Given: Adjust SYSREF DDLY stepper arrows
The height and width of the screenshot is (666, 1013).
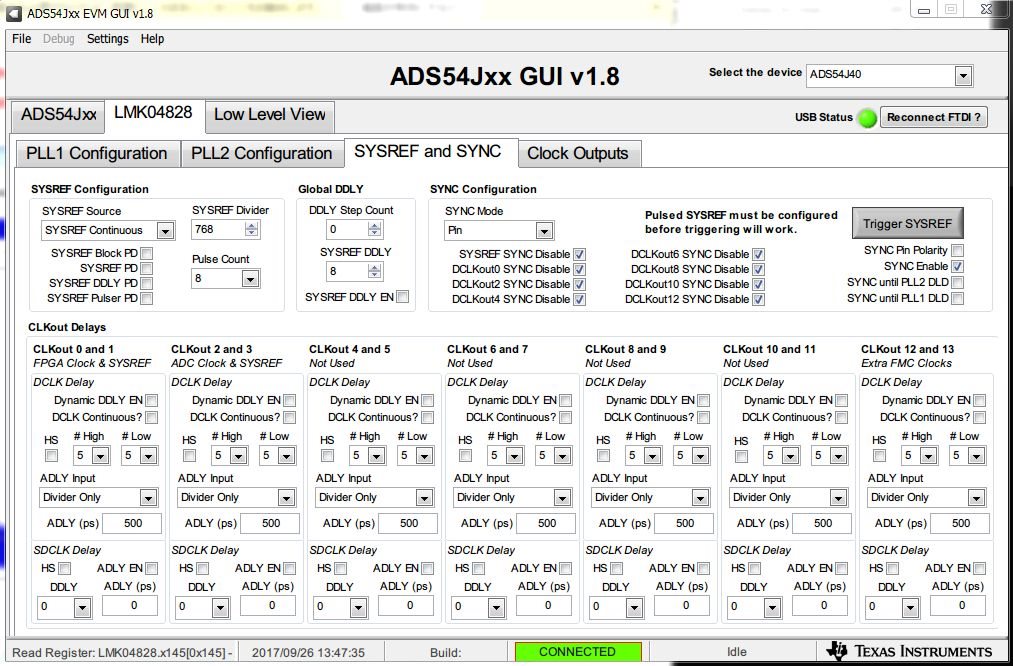Looking at the screenshot, I should tap(374, 271).
